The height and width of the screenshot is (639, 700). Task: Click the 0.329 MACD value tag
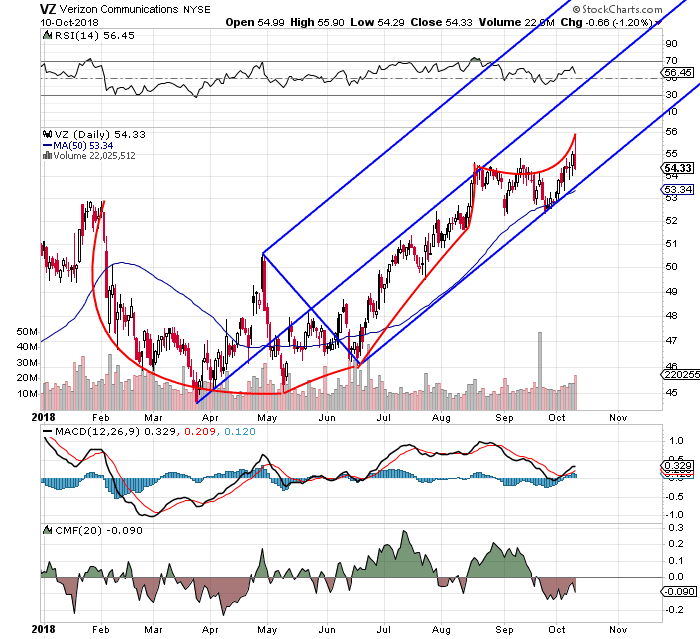(678, 466)
